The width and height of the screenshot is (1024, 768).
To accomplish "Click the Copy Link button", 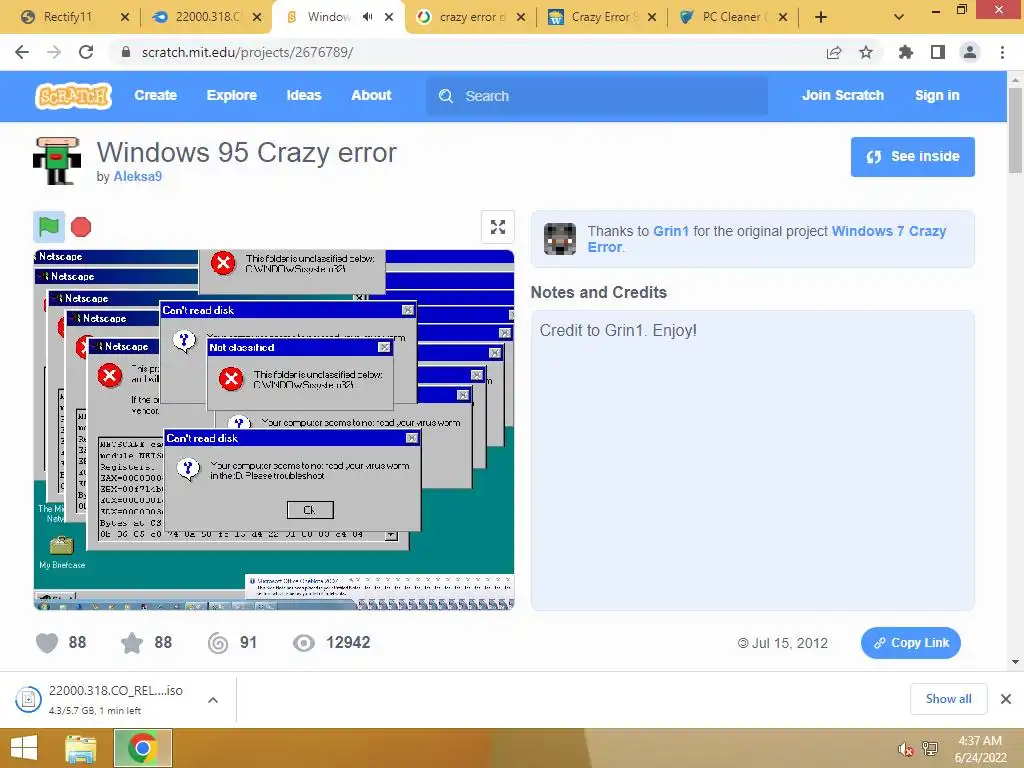I will pyautogui.click(x=910, y=643).
